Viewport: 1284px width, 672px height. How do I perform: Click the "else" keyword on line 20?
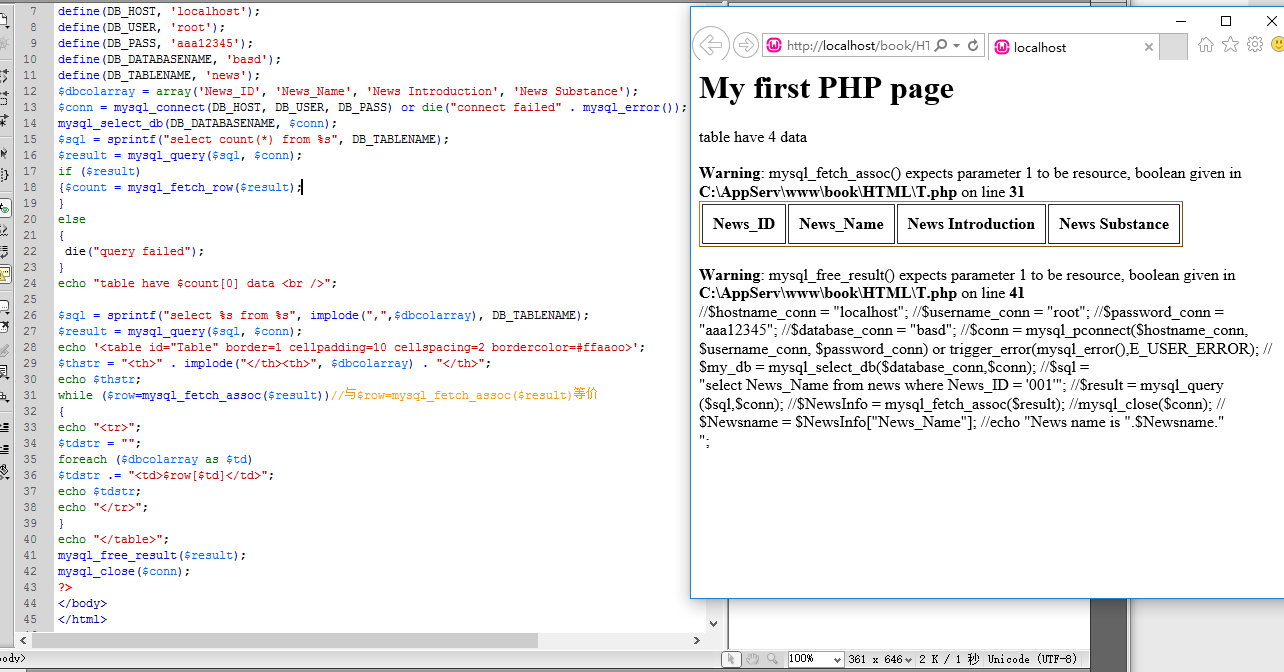[72, 219]
